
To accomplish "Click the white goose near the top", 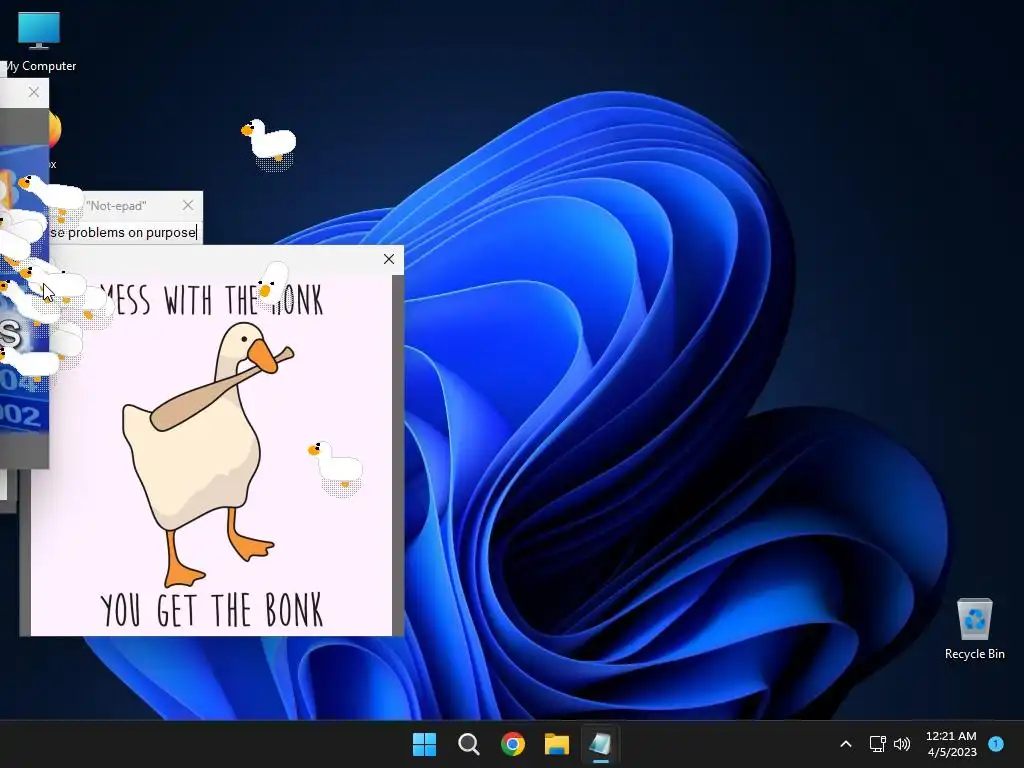I will pyautogui.click(x=270, y=142).
